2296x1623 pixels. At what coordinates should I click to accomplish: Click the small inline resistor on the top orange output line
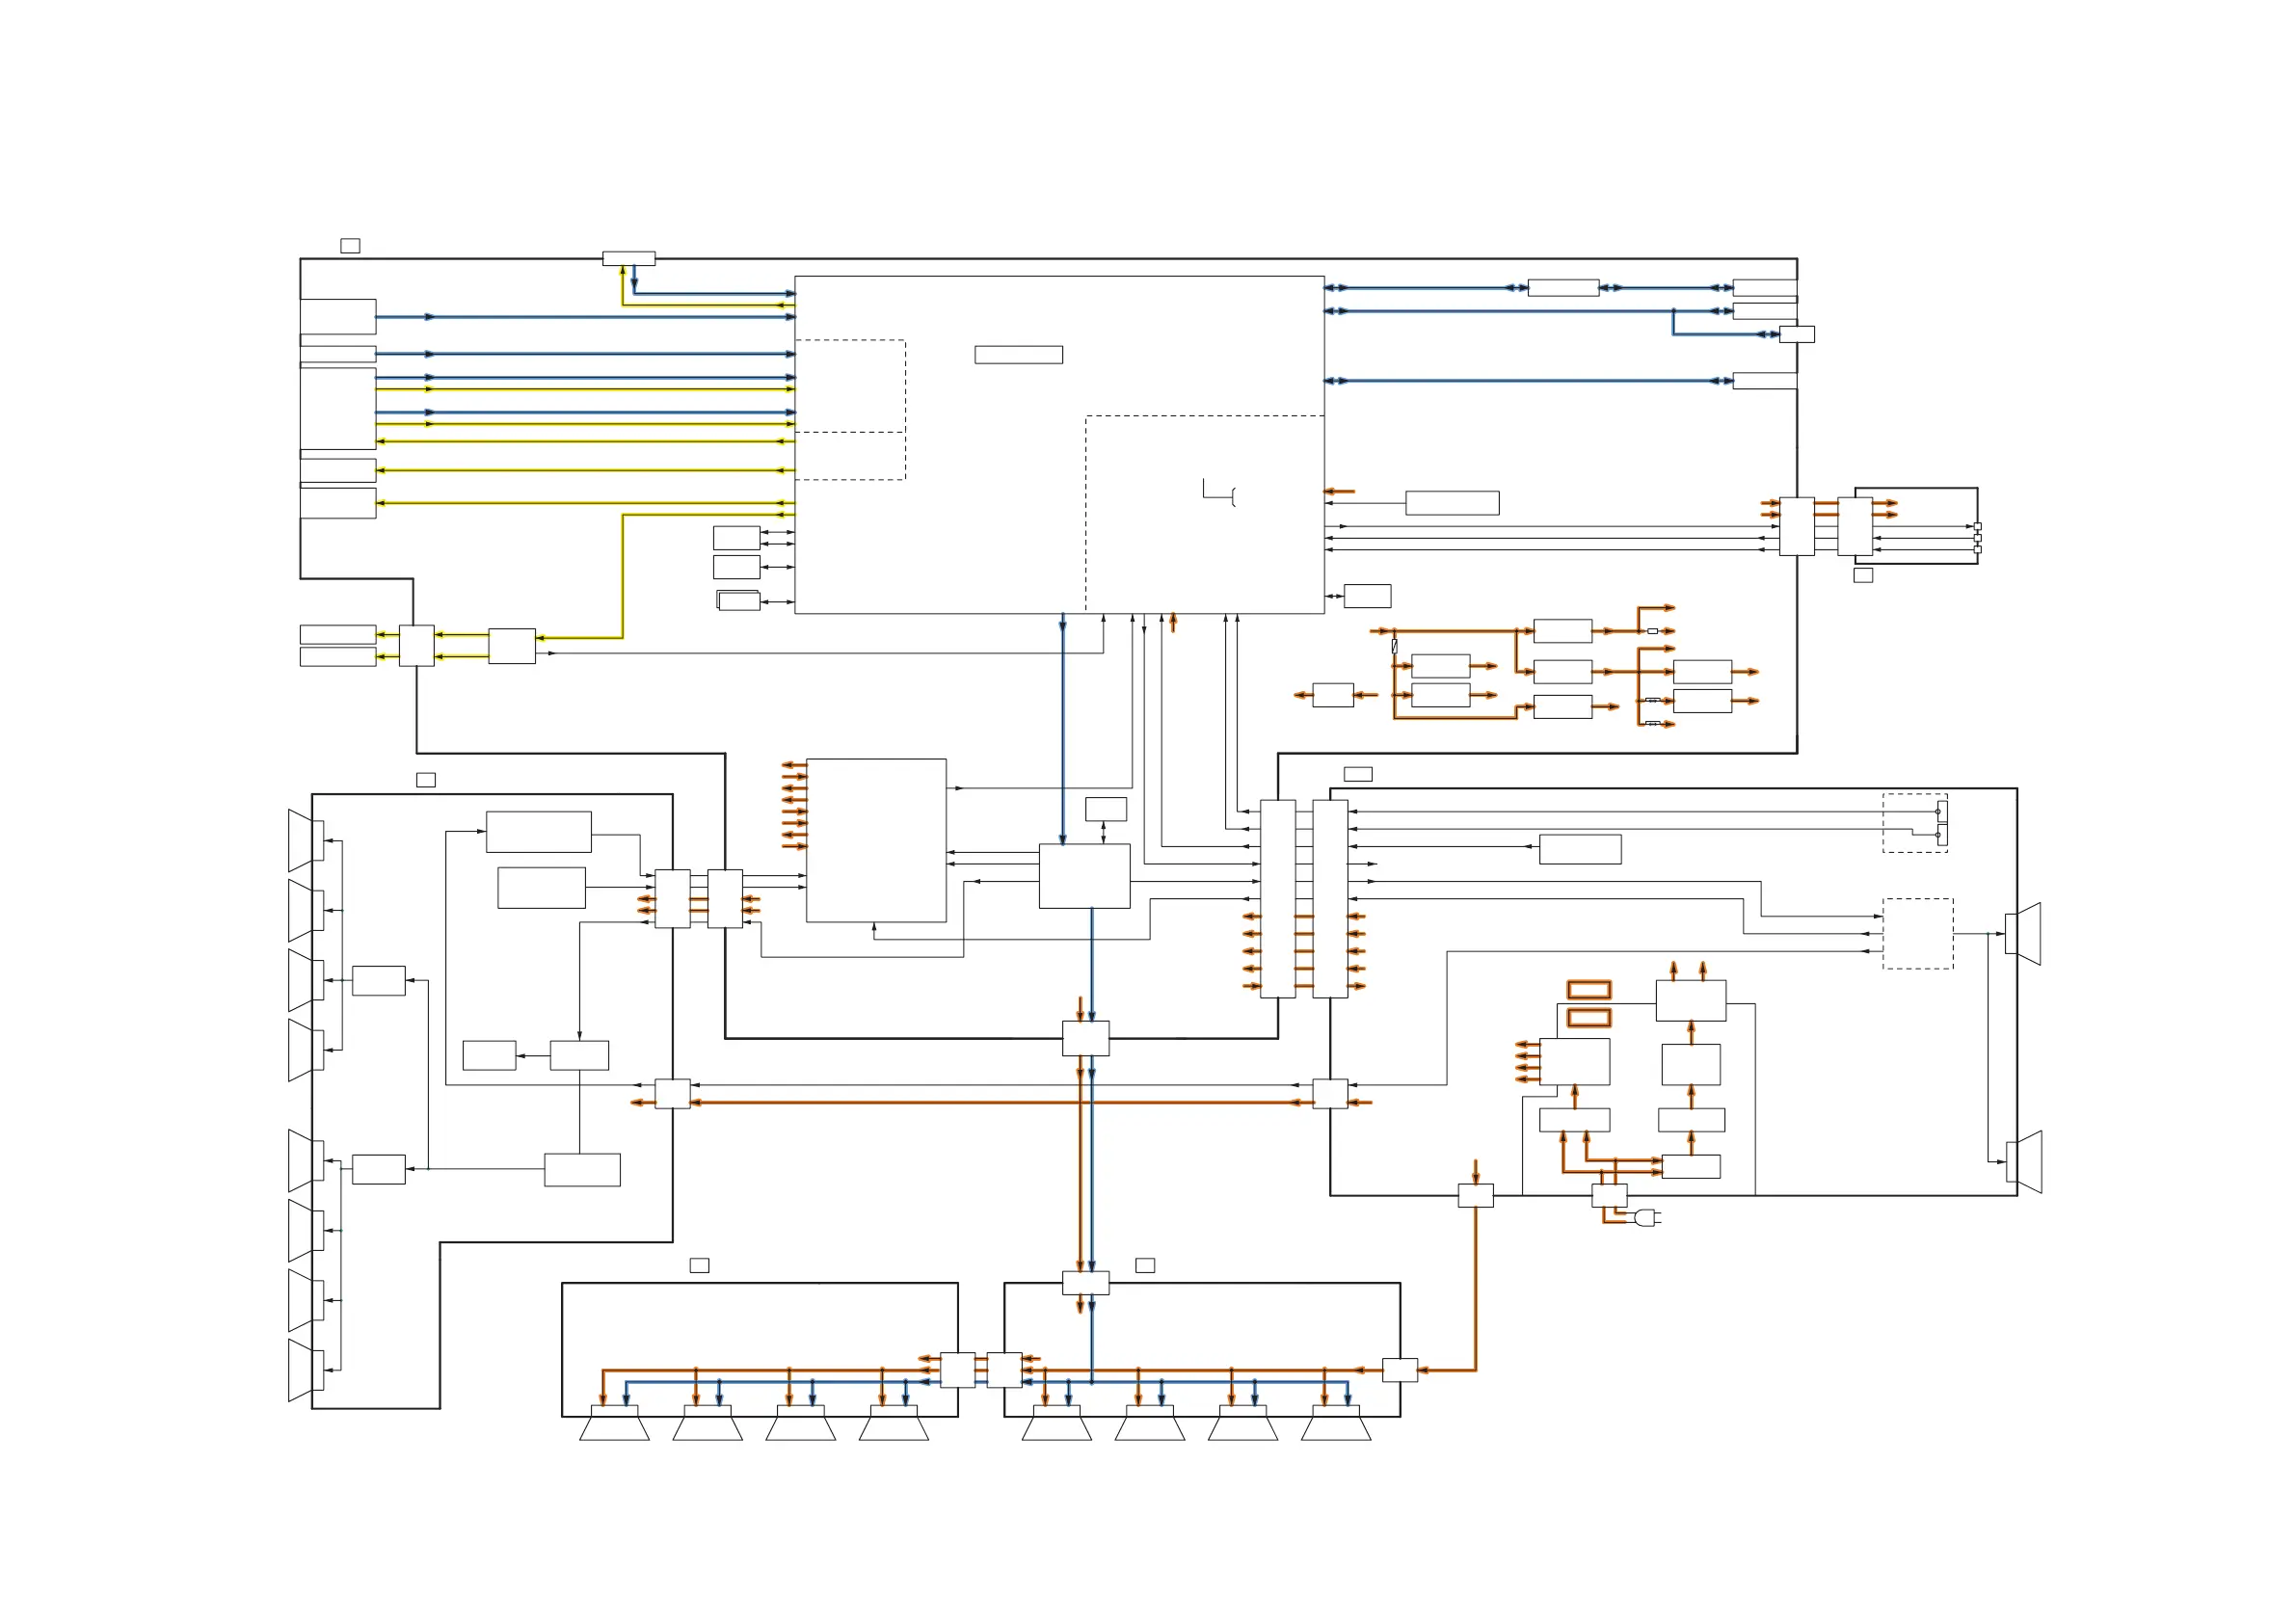[1652, 631]
